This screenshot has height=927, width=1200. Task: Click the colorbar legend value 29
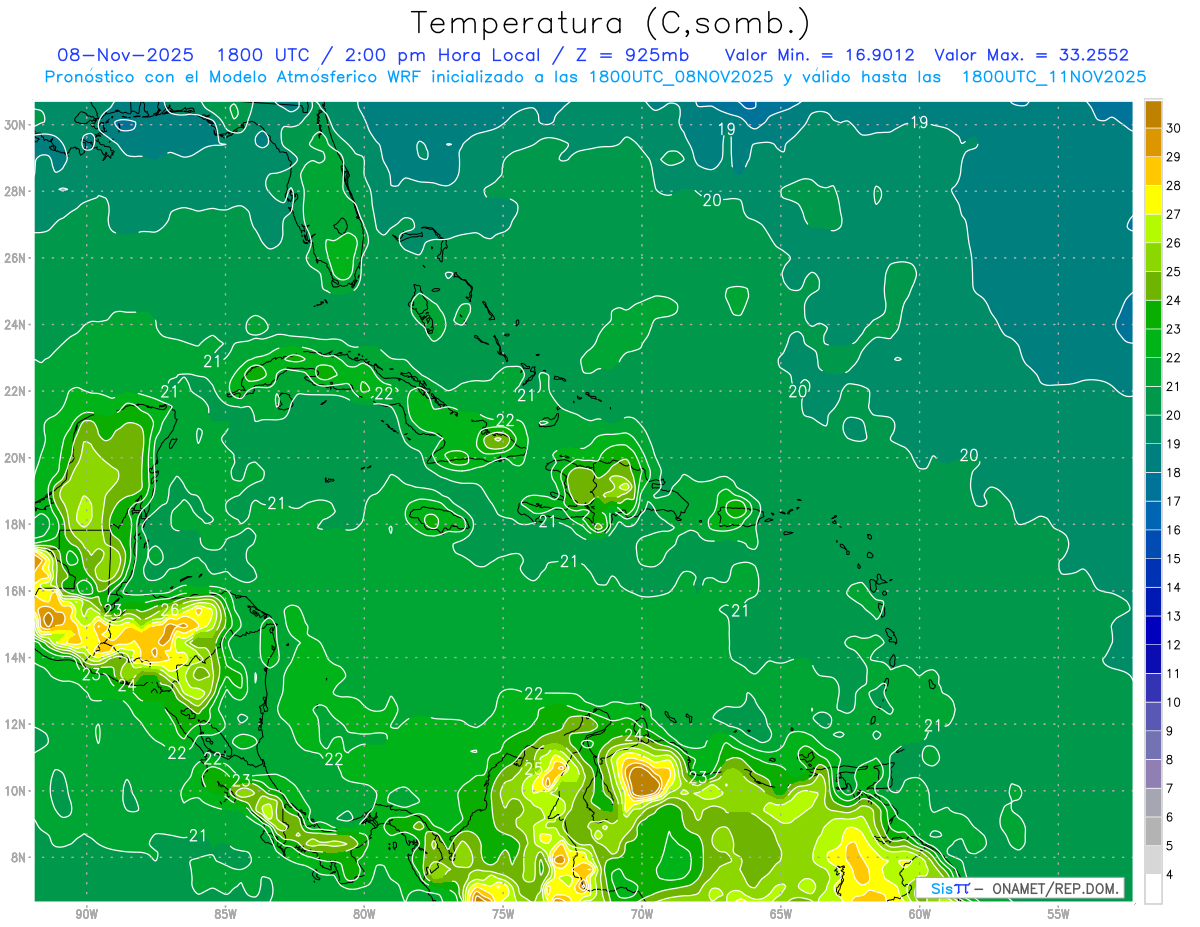coord(1174,157)
